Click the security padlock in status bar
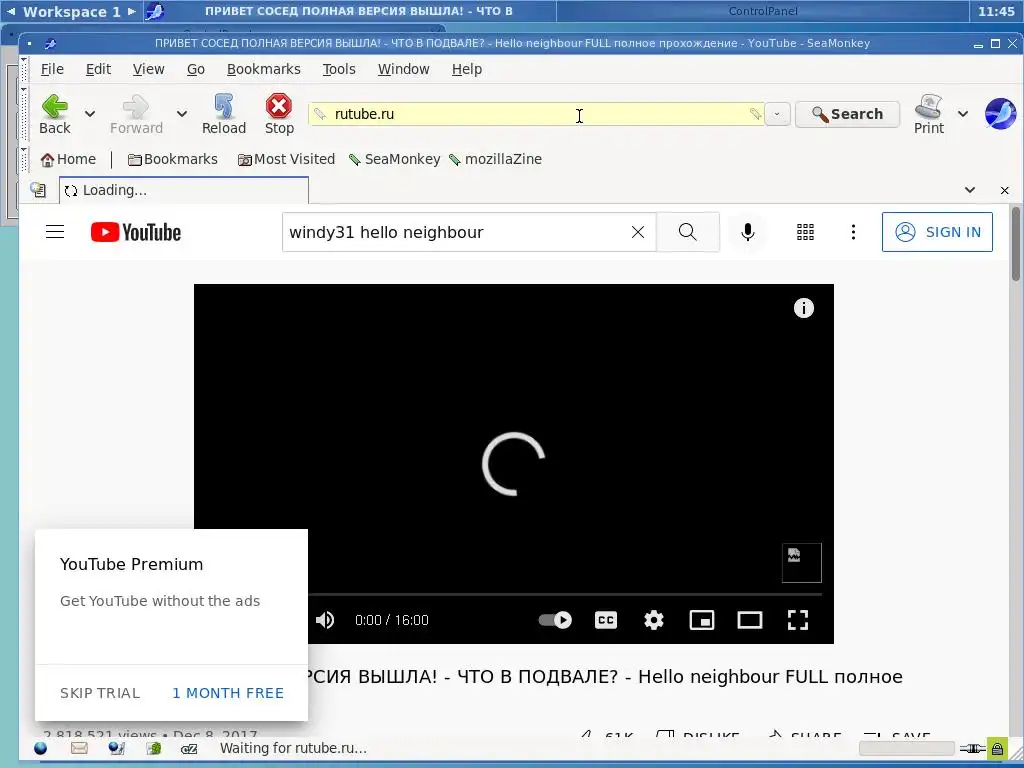Image resolution: width=1024 pixels, height=768 pixels. 997,748
